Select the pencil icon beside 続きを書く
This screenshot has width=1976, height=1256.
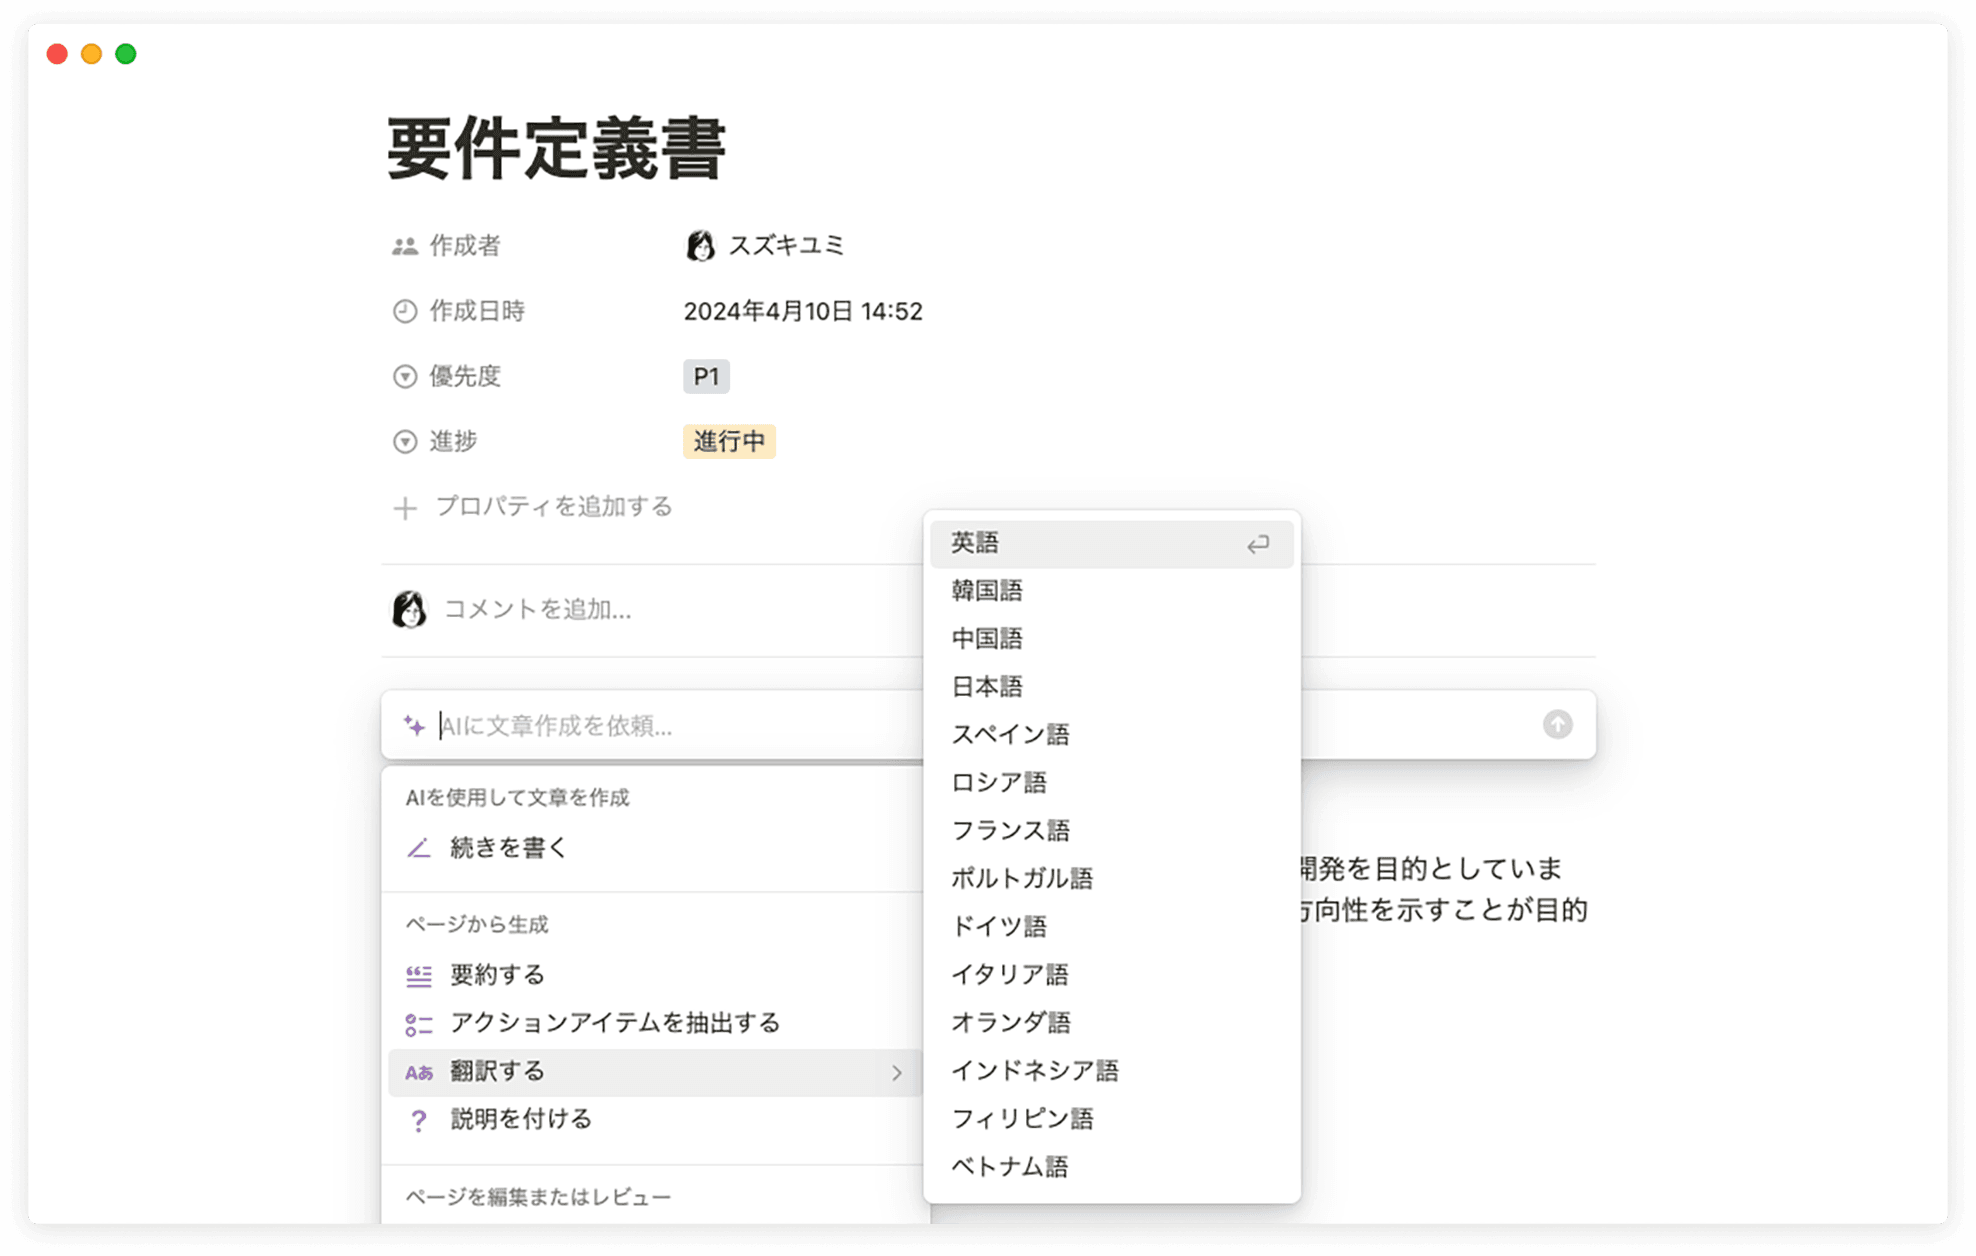[x=417, y=847]
